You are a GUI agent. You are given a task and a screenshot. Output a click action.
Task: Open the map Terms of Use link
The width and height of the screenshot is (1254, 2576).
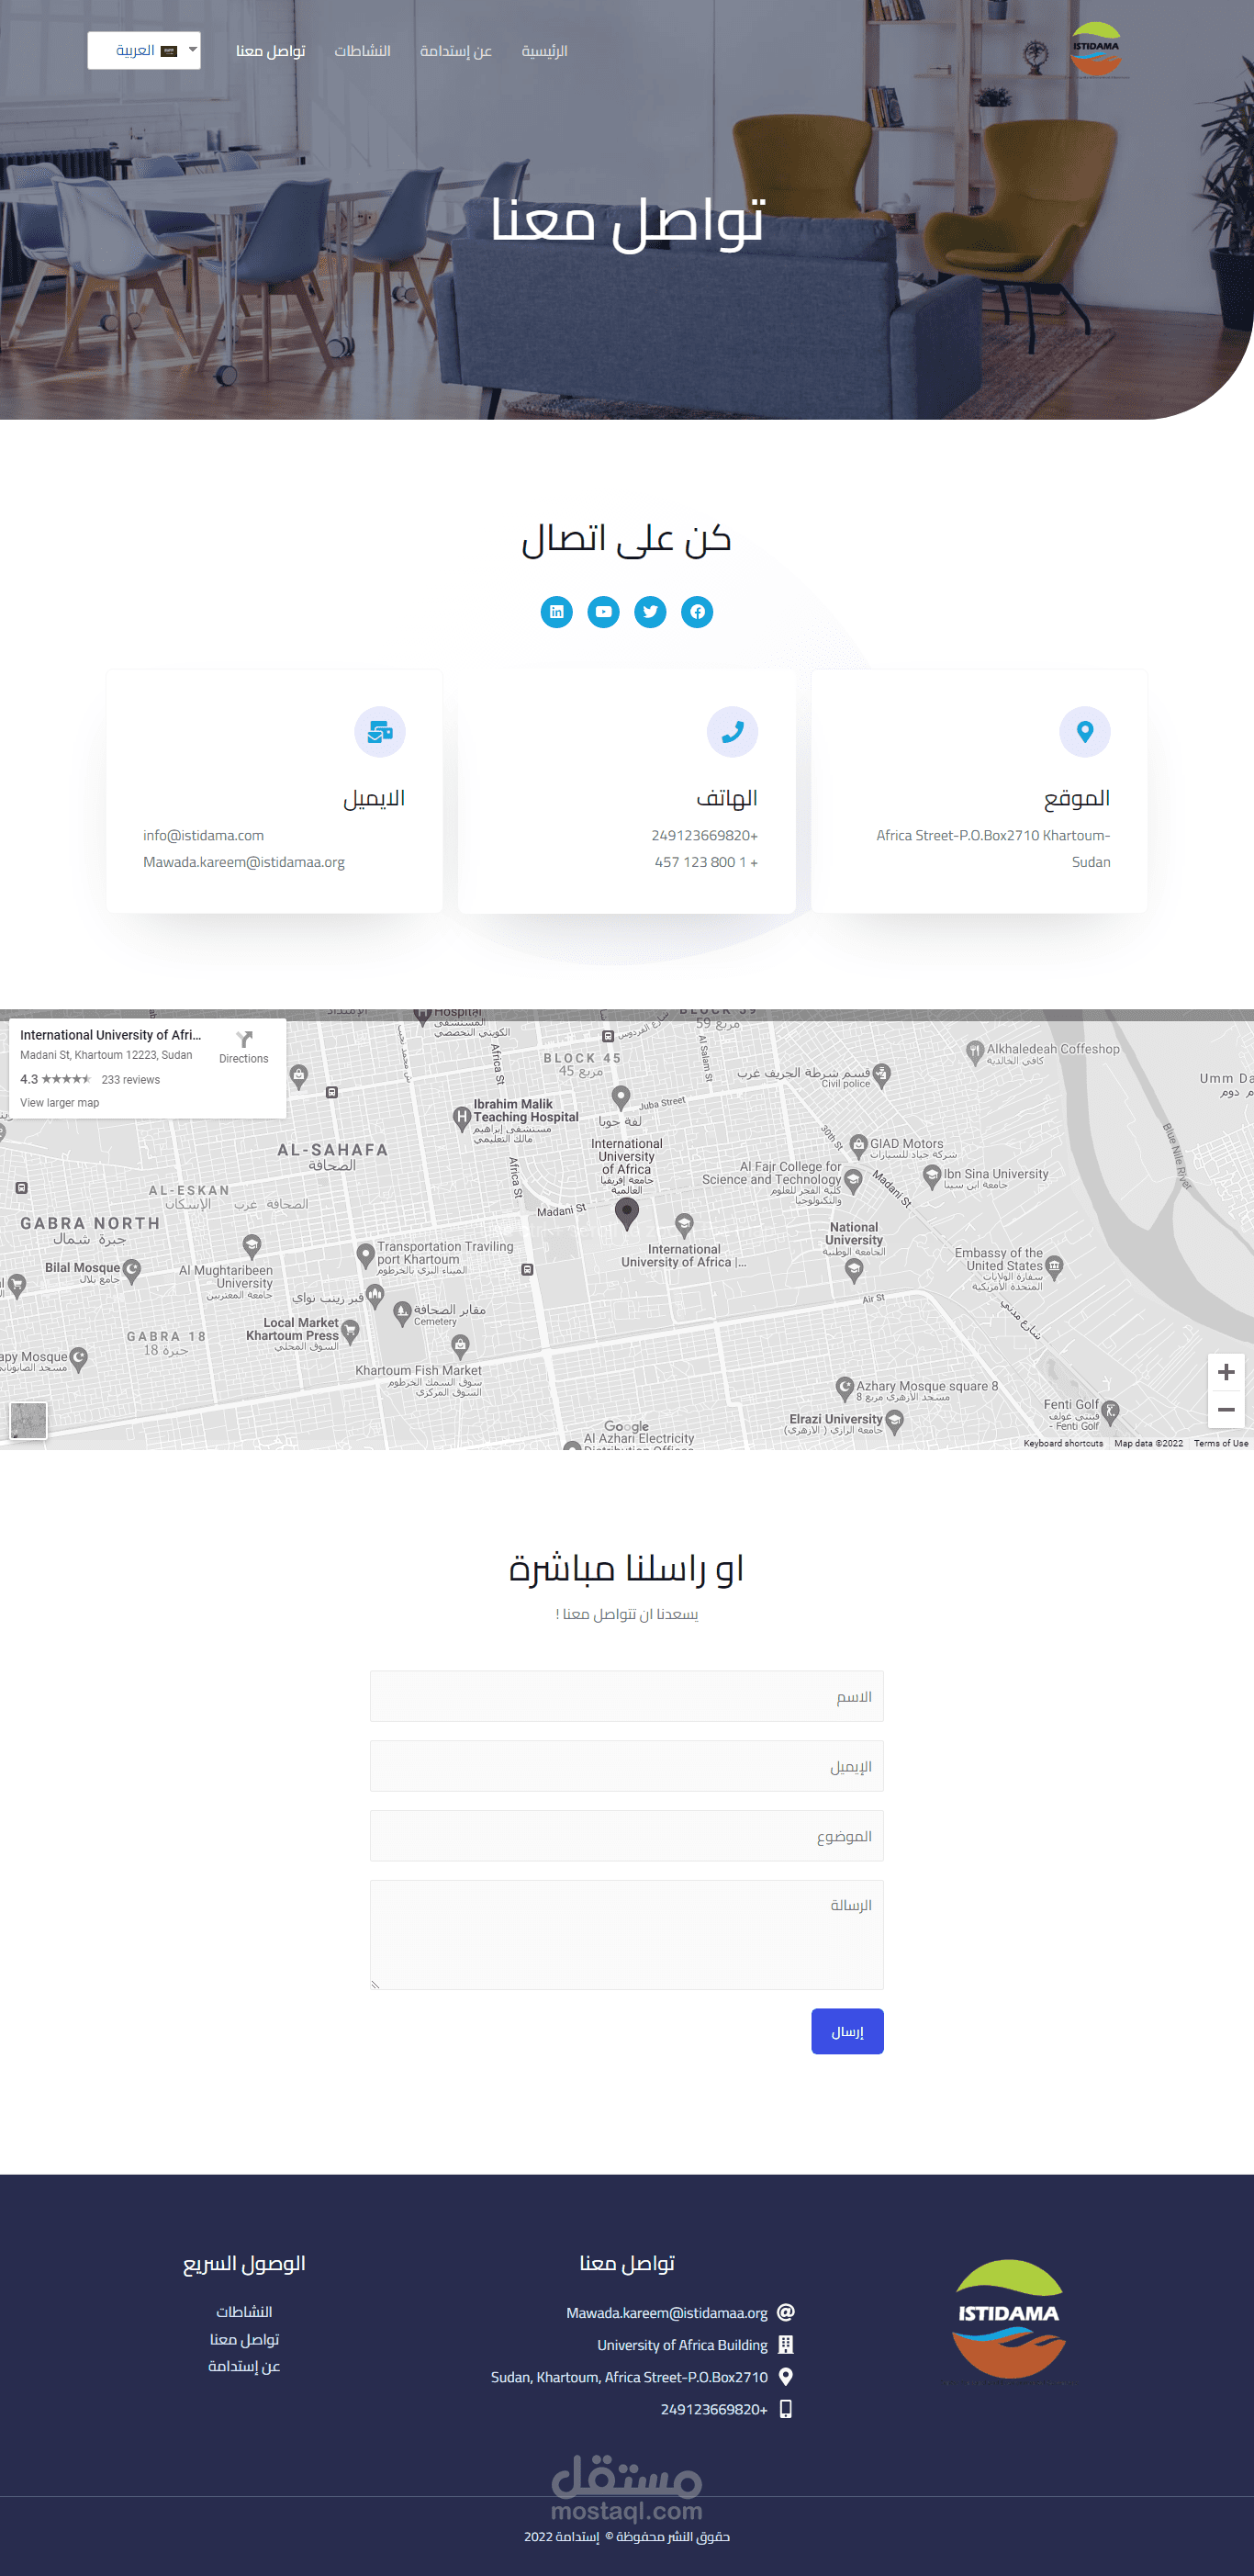click(x=1221, y=1443)
